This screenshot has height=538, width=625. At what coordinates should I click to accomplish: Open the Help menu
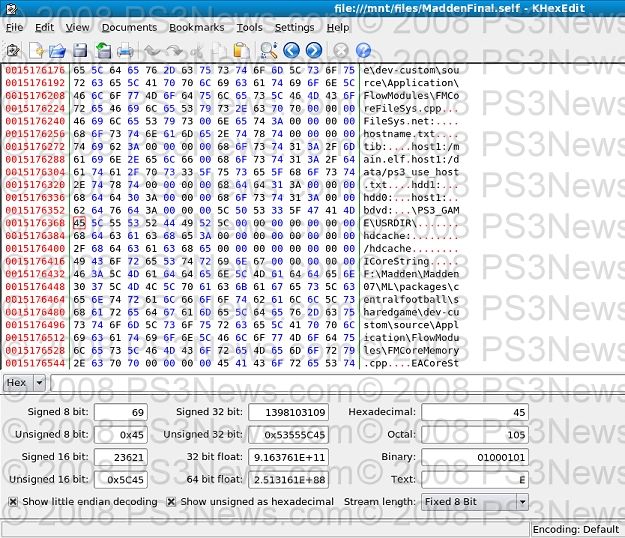(x=338, y=27)
